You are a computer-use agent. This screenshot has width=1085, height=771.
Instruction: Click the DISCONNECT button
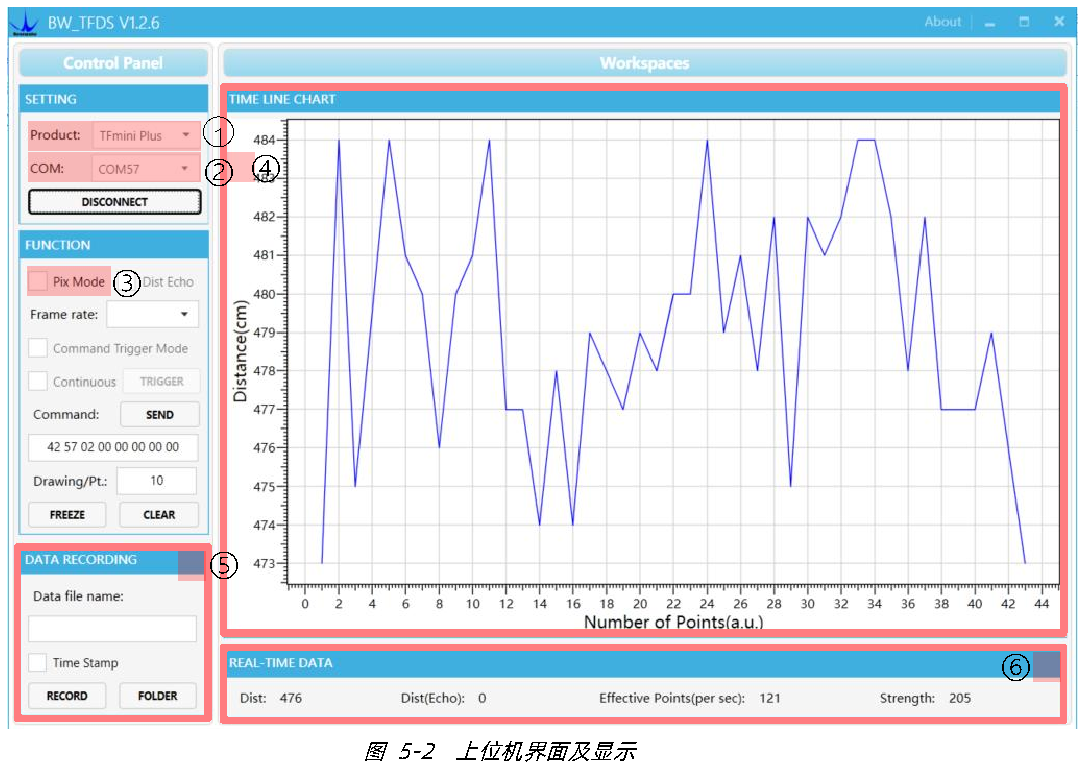tap(115, 202)
